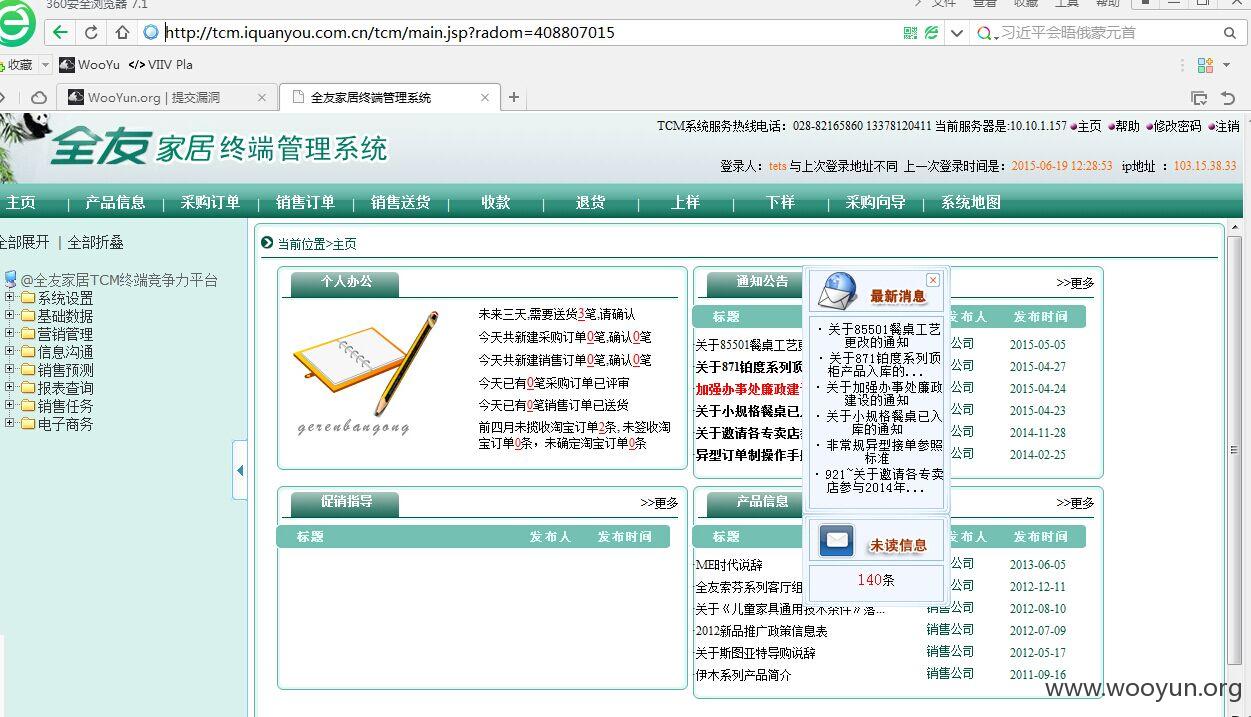Click the restore closed tabs undo icon
1251x717 pixels.
point(1228,98)
